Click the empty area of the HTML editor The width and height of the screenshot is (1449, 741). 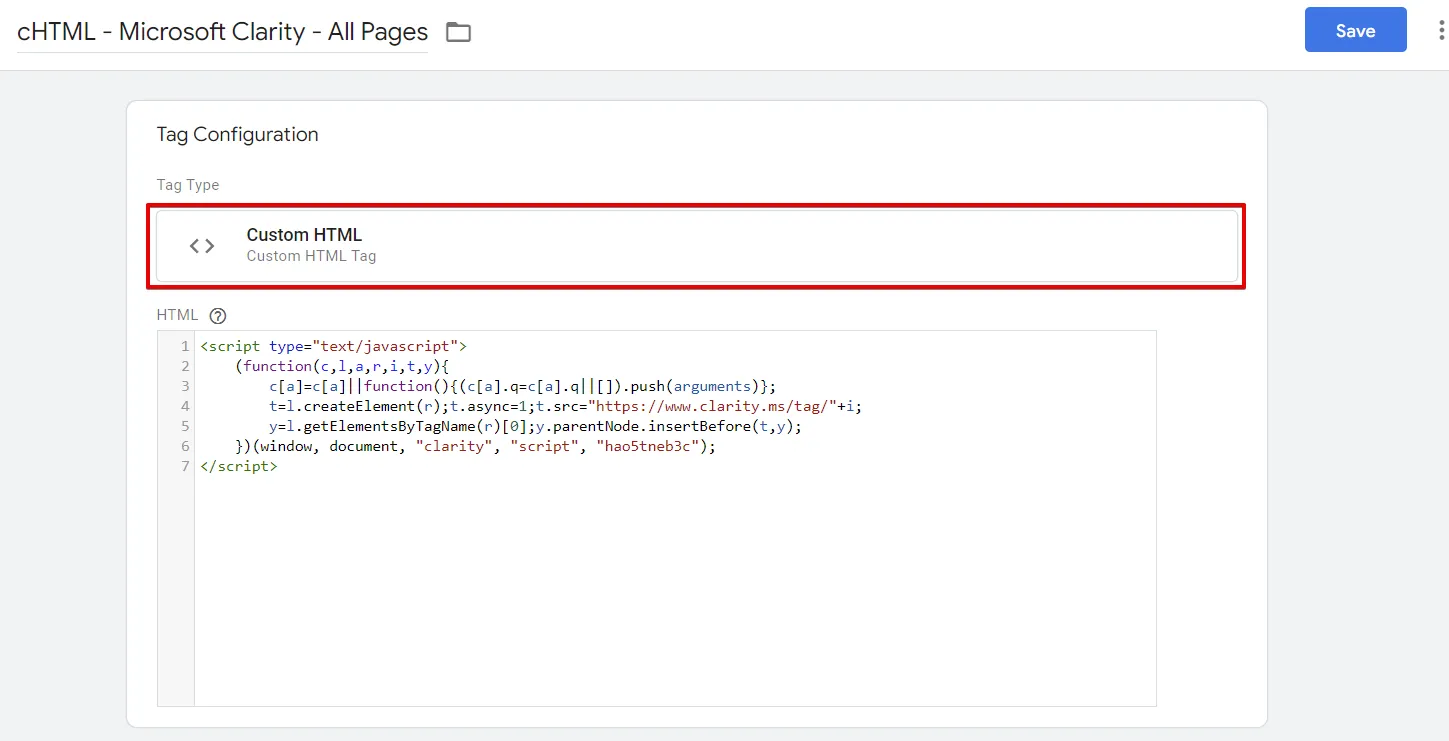point(675,590)
